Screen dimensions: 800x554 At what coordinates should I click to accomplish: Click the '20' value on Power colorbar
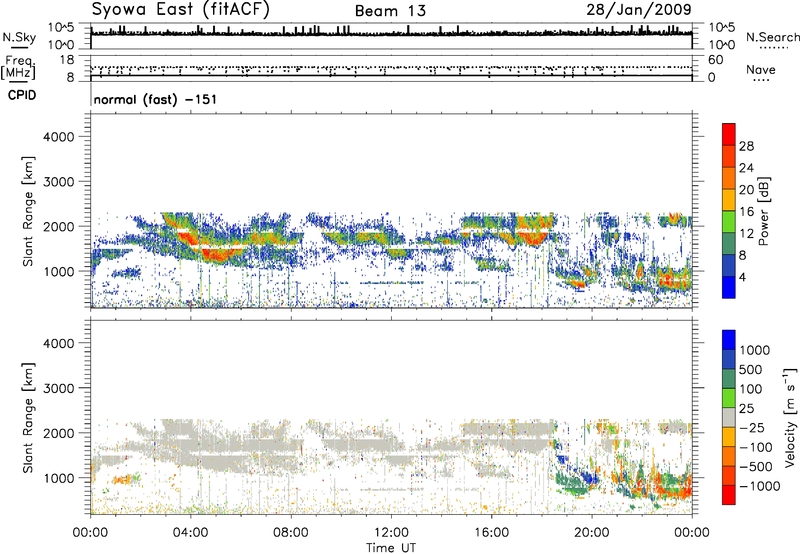746,190
